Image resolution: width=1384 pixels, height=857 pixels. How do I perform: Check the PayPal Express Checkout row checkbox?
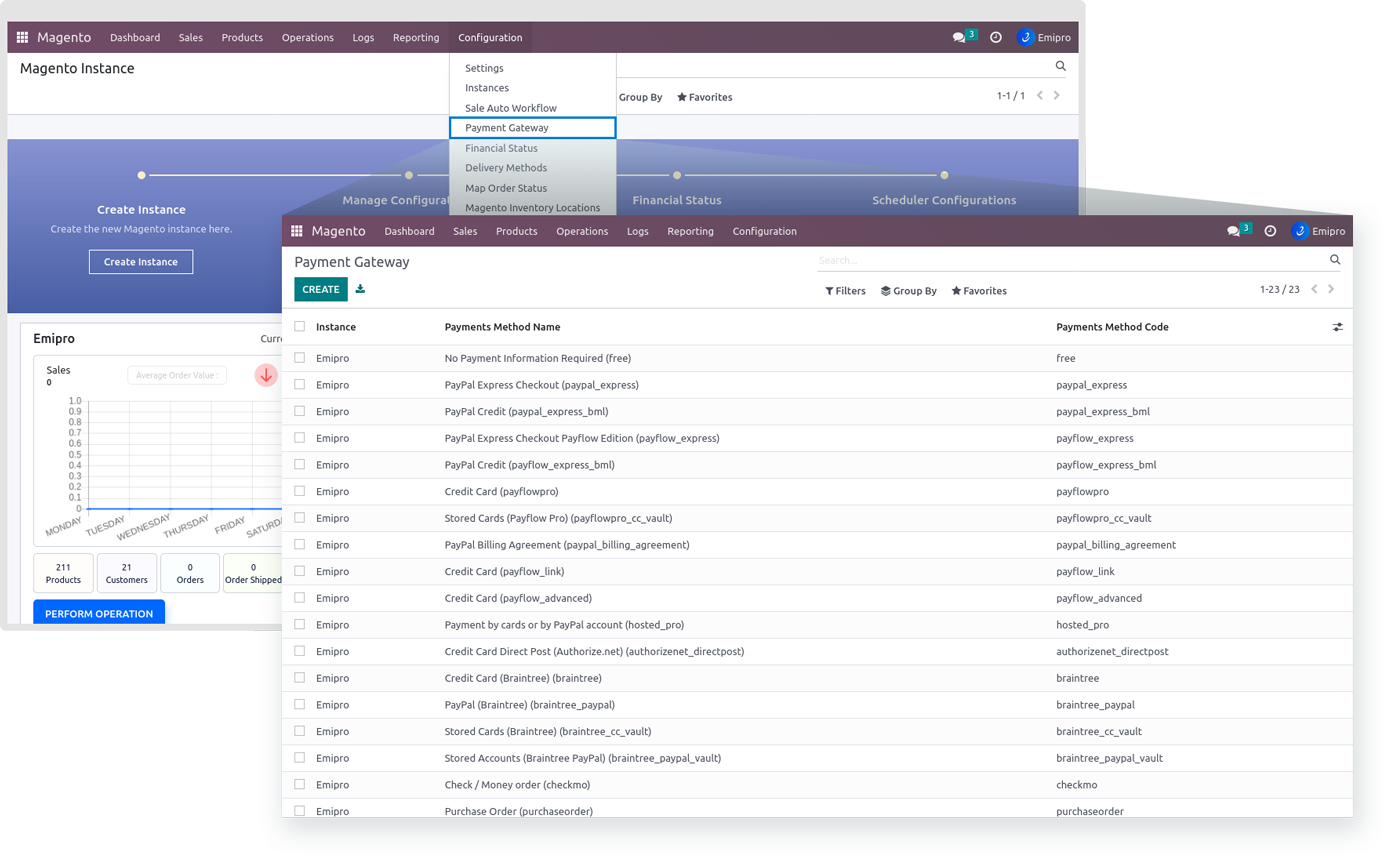click(300, 385)
